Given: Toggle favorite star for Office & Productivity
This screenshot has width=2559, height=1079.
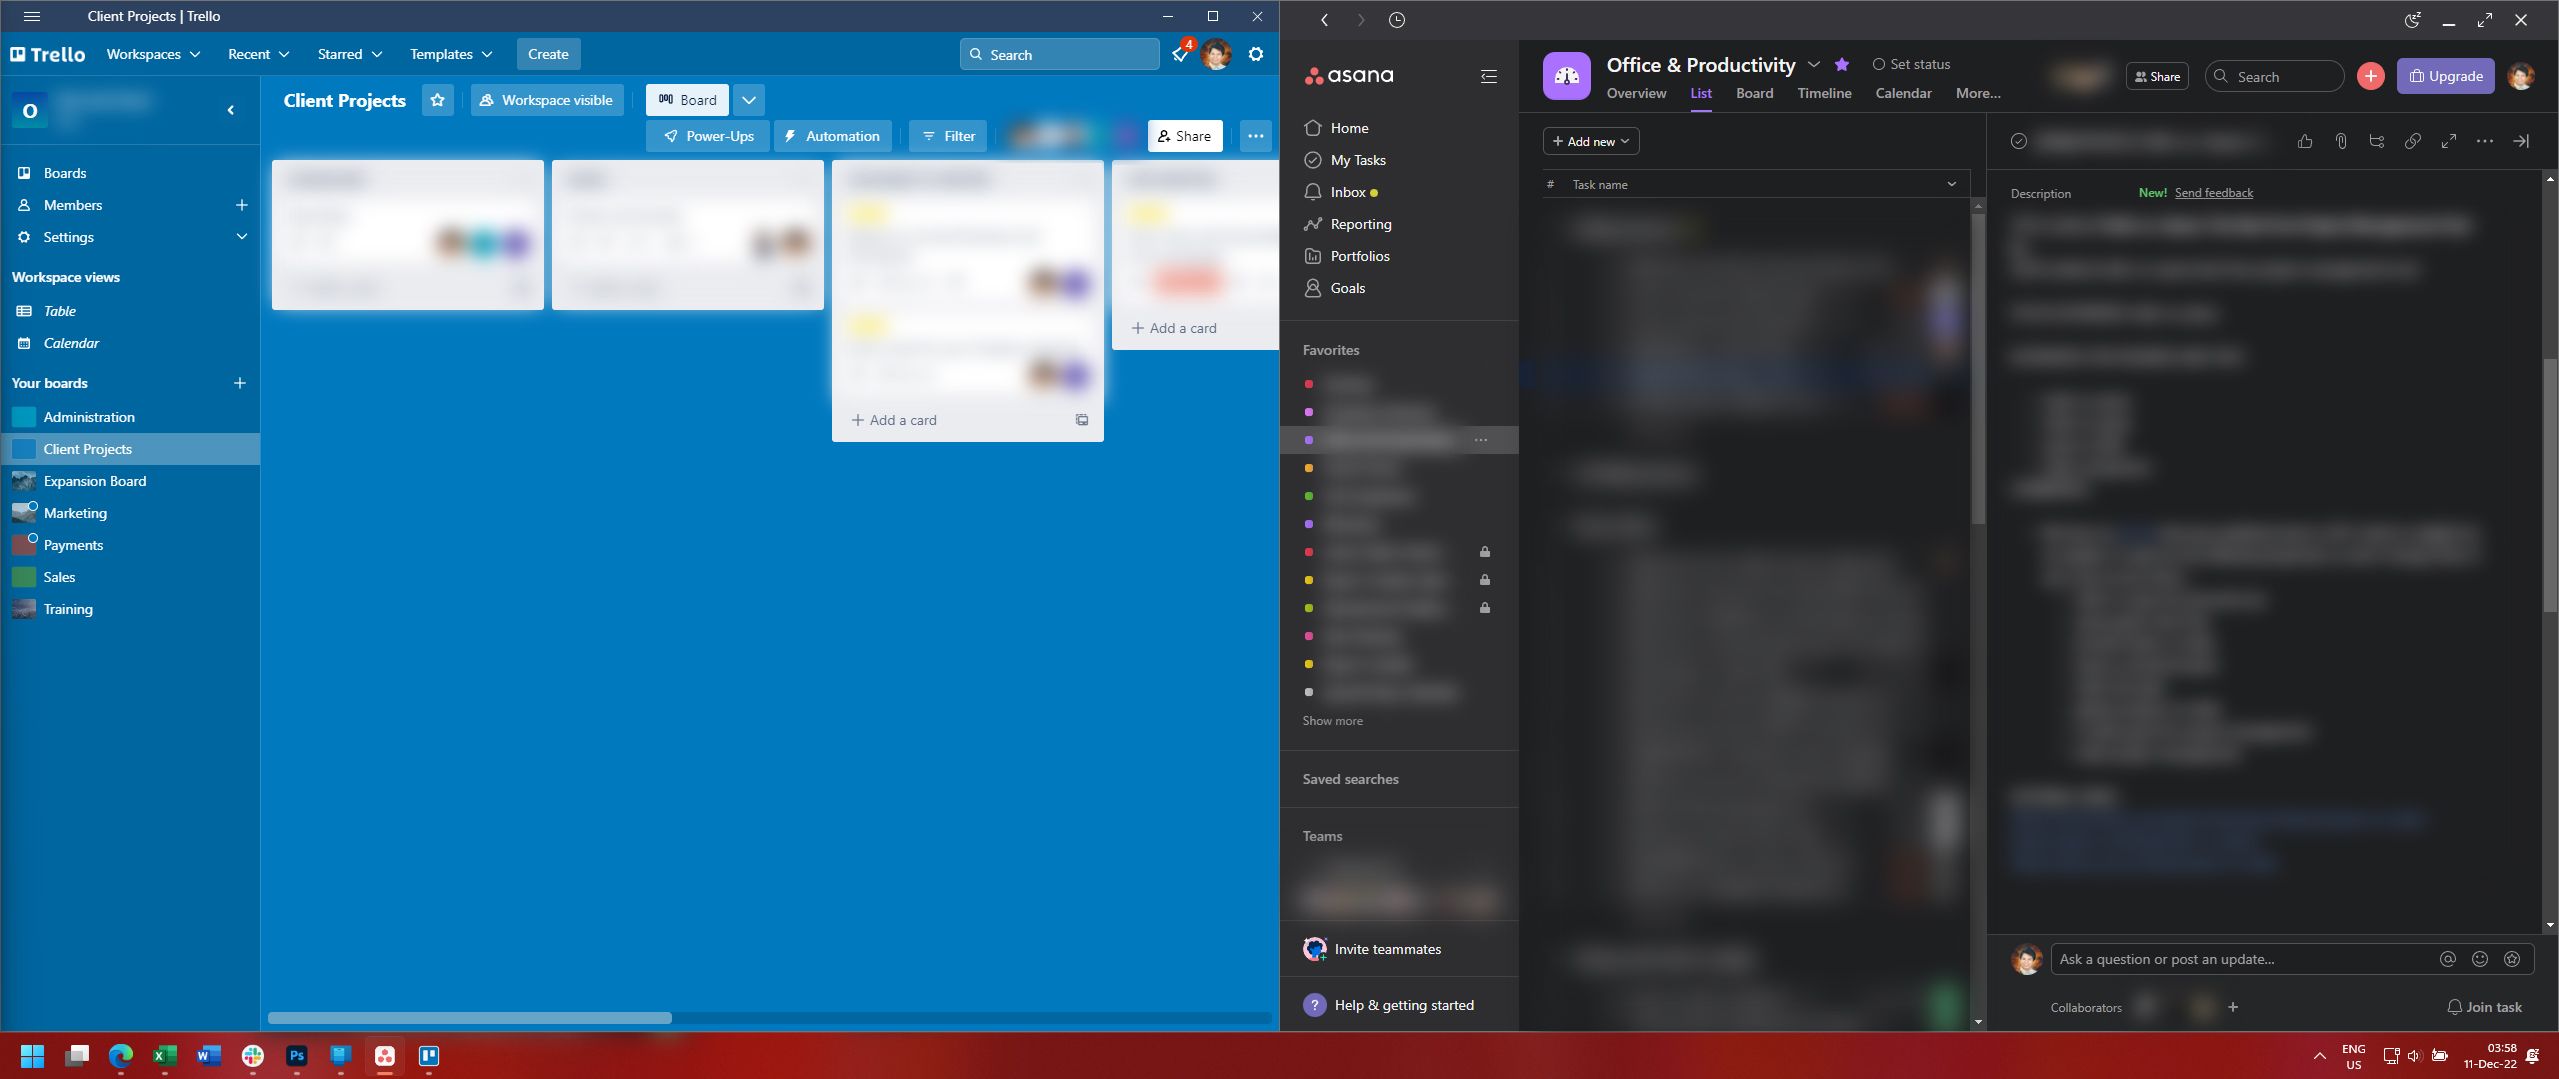Looking at the screenshot, I should (x=1842, y=65).
